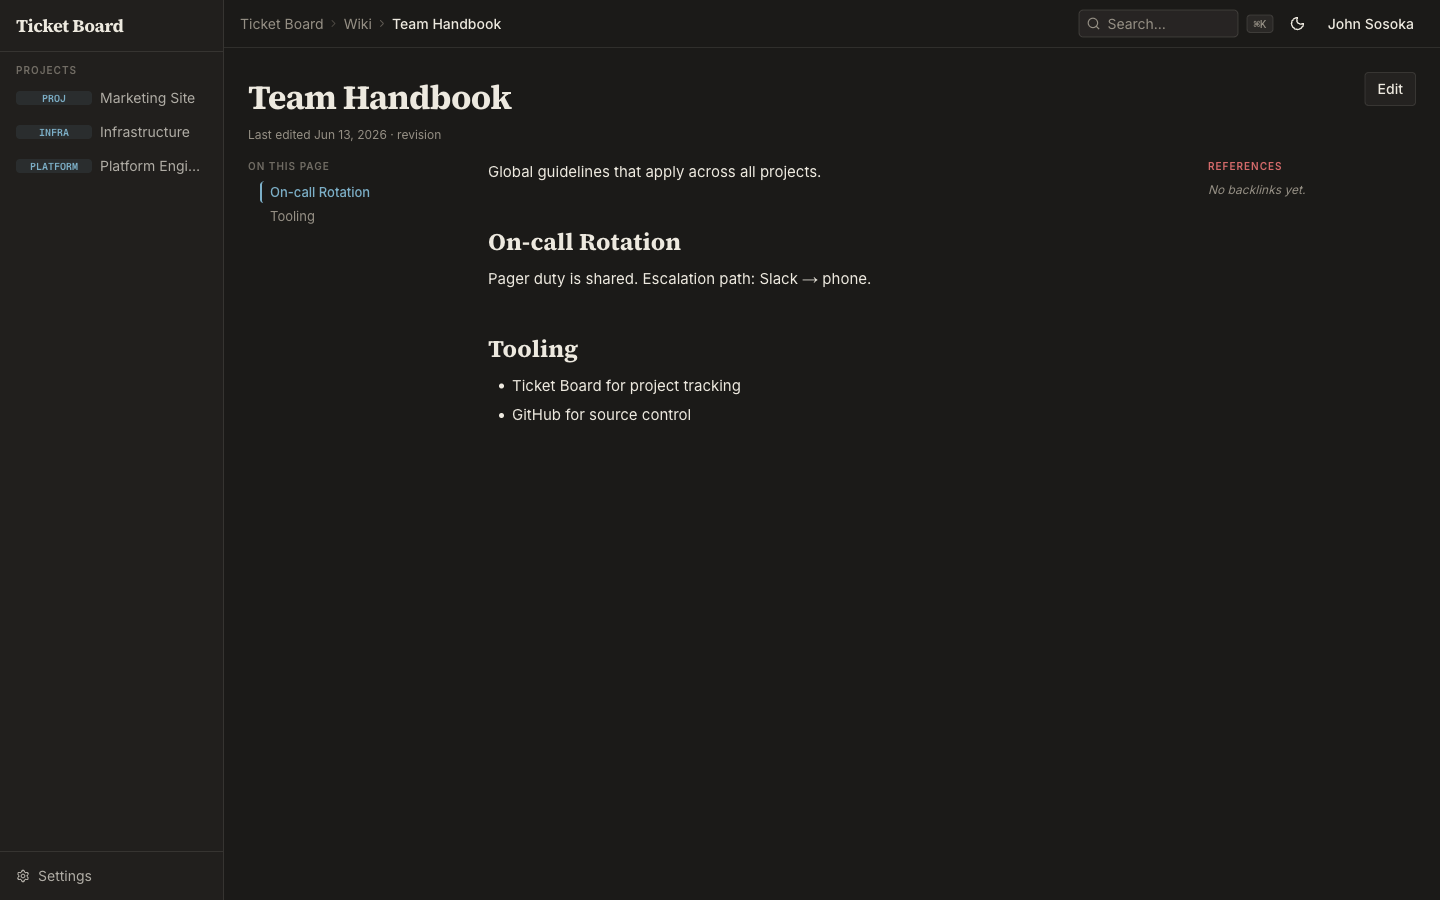Viewport: 1440px width, 900px height.
Task: Toggle dark mode moon icon
Action: [1297, 24]
